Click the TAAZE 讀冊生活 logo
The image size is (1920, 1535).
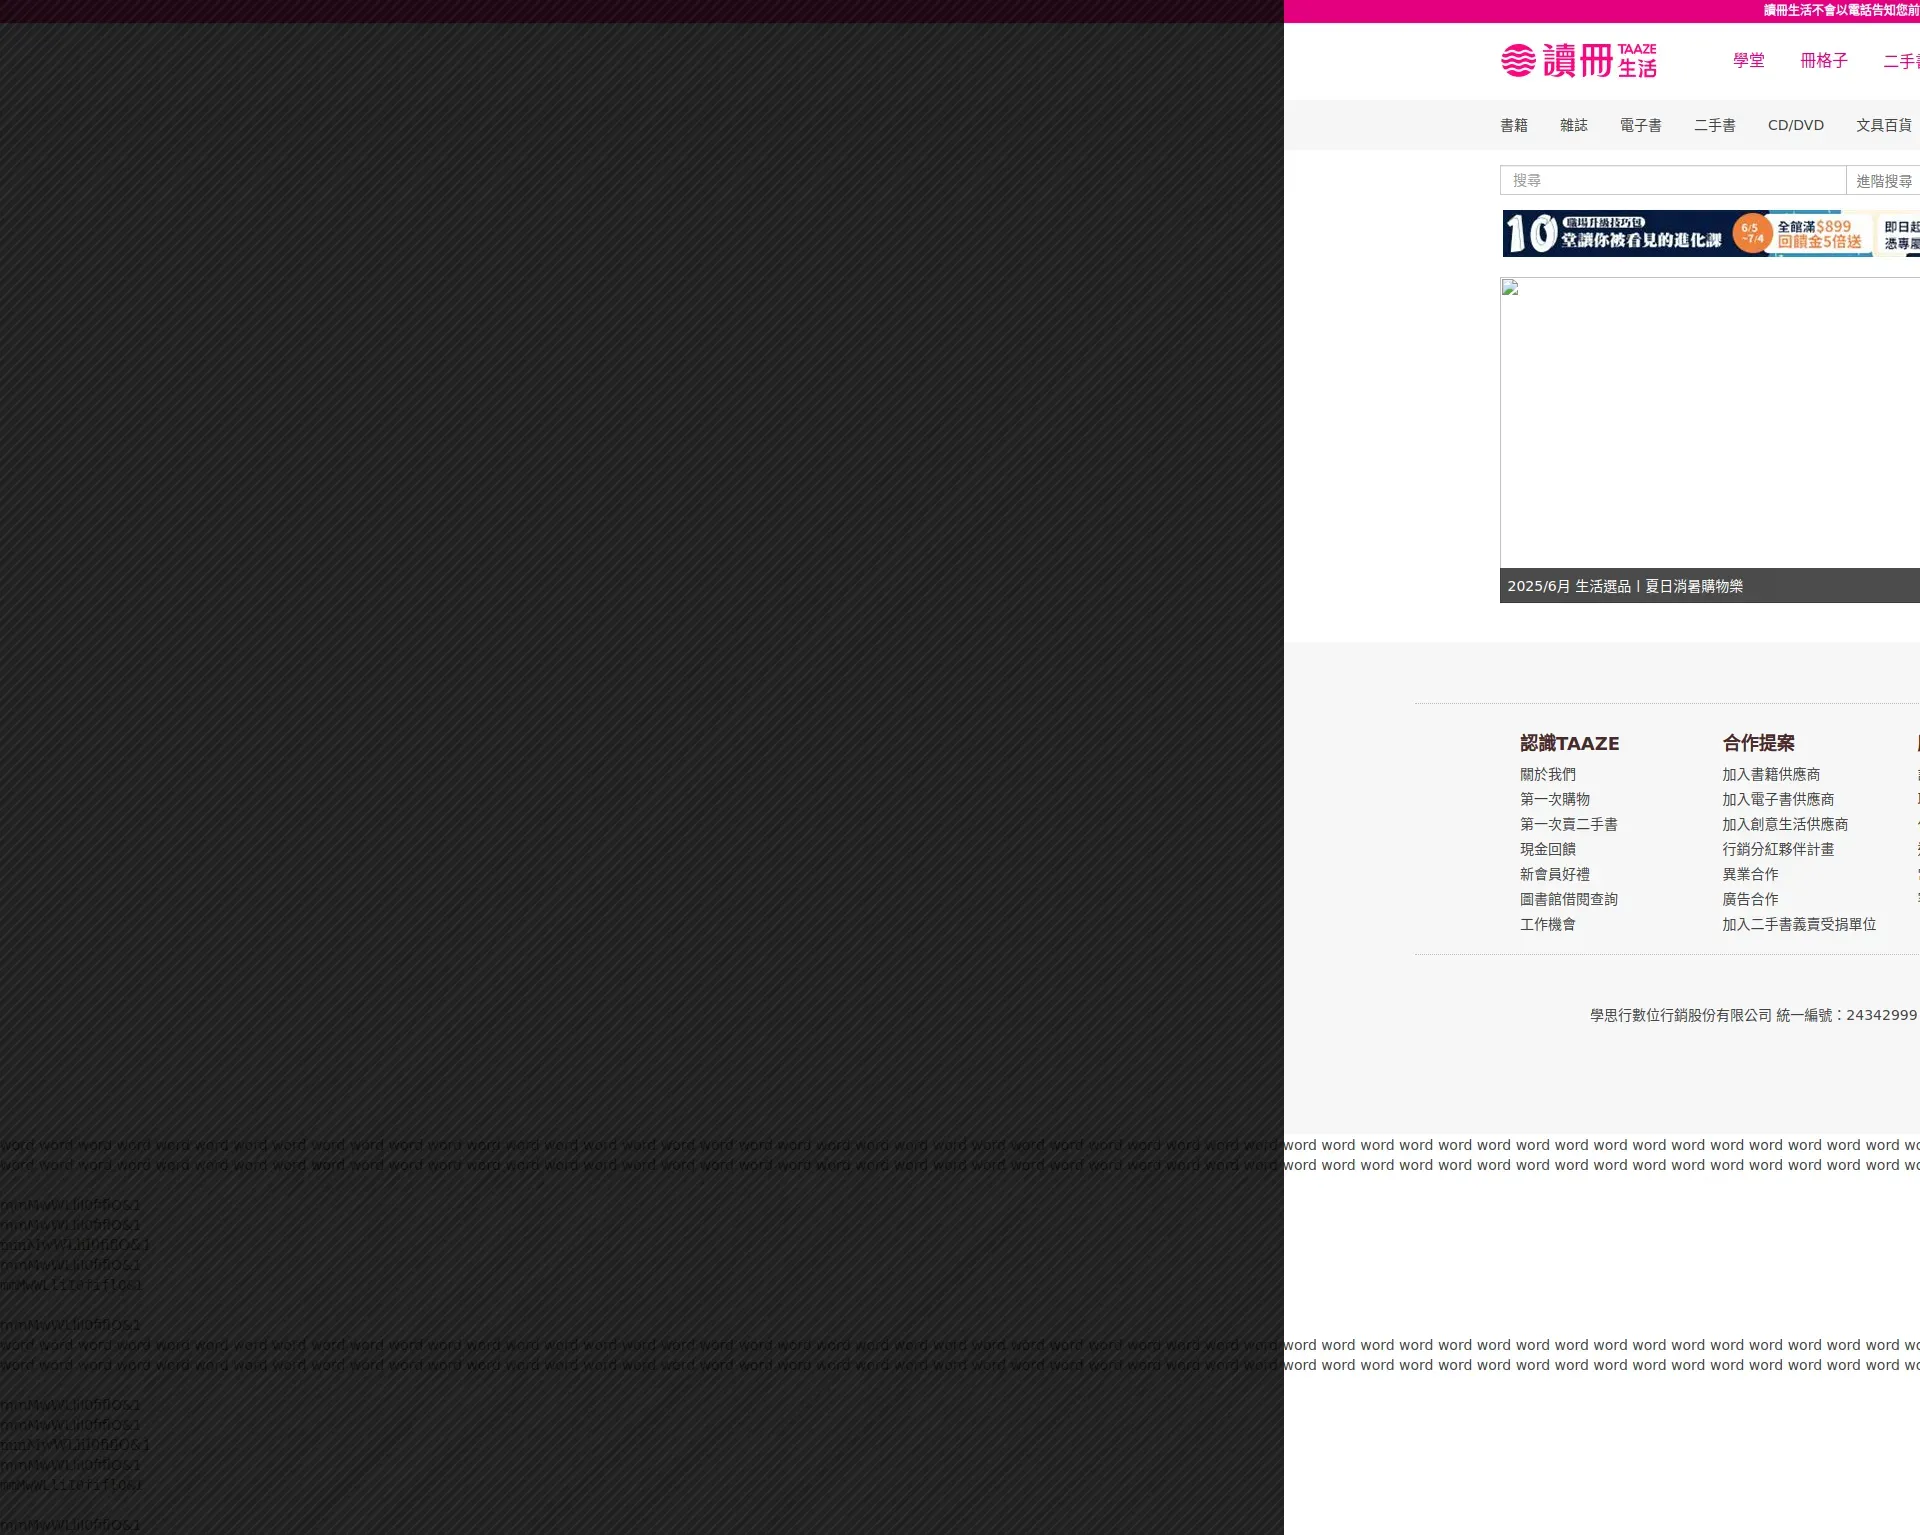[1578, 61]
